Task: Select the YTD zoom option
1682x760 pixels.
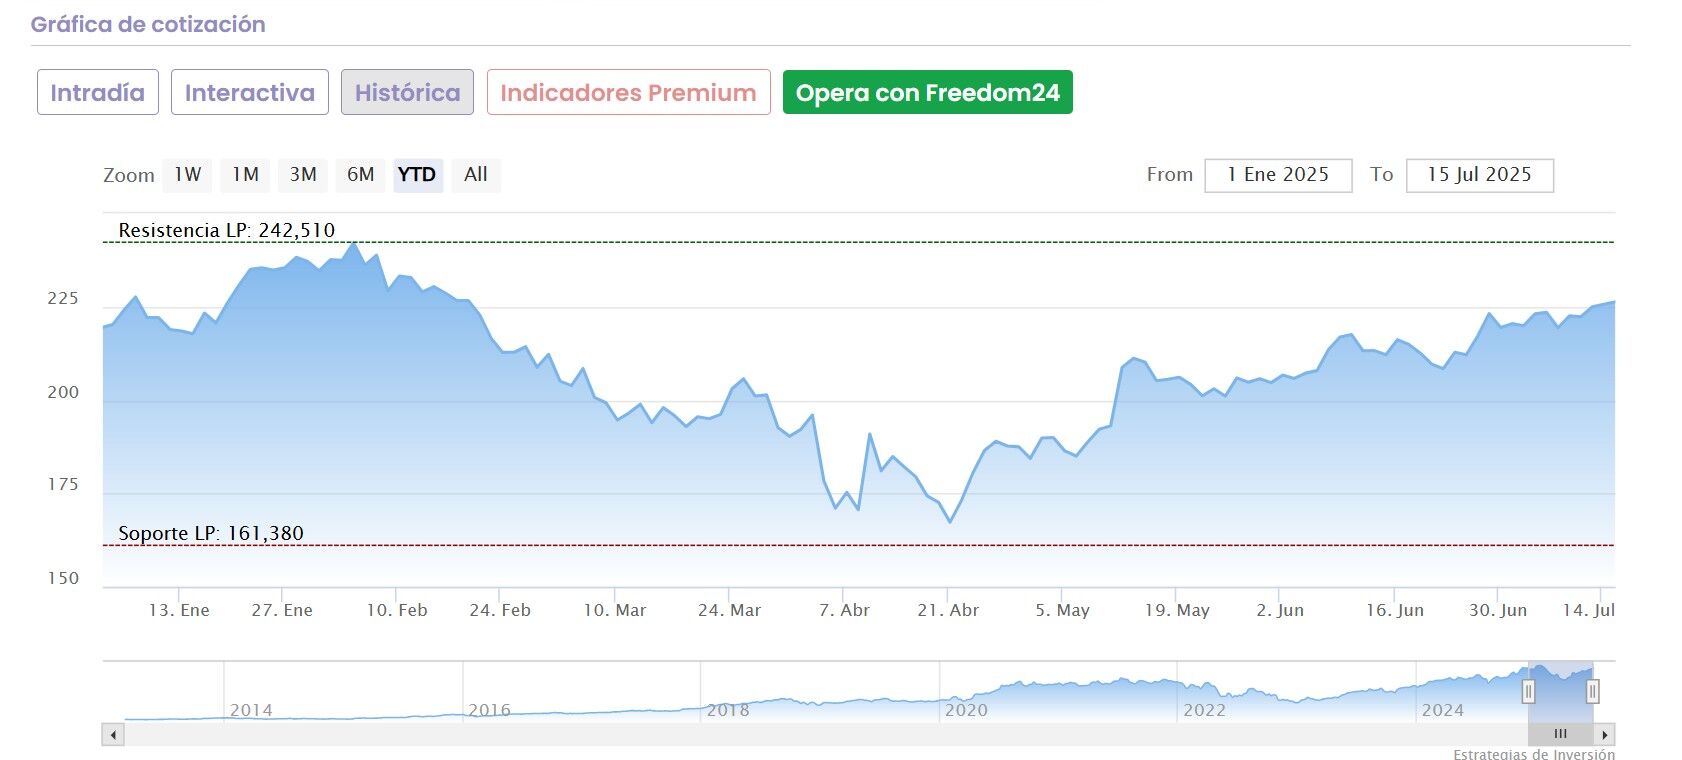Action: click(x=417, y=175)
